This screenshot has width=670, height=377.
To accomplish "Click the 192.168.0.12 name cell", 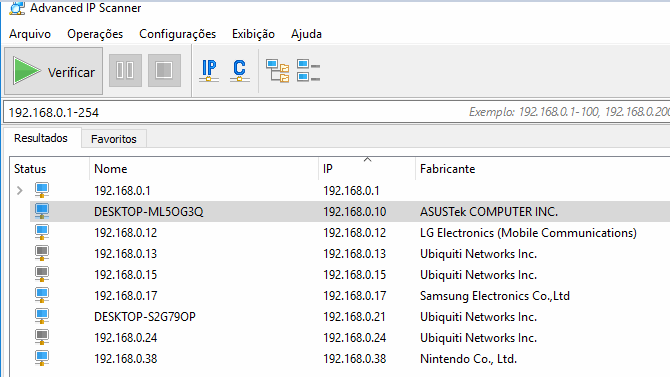I will [126, 233].
